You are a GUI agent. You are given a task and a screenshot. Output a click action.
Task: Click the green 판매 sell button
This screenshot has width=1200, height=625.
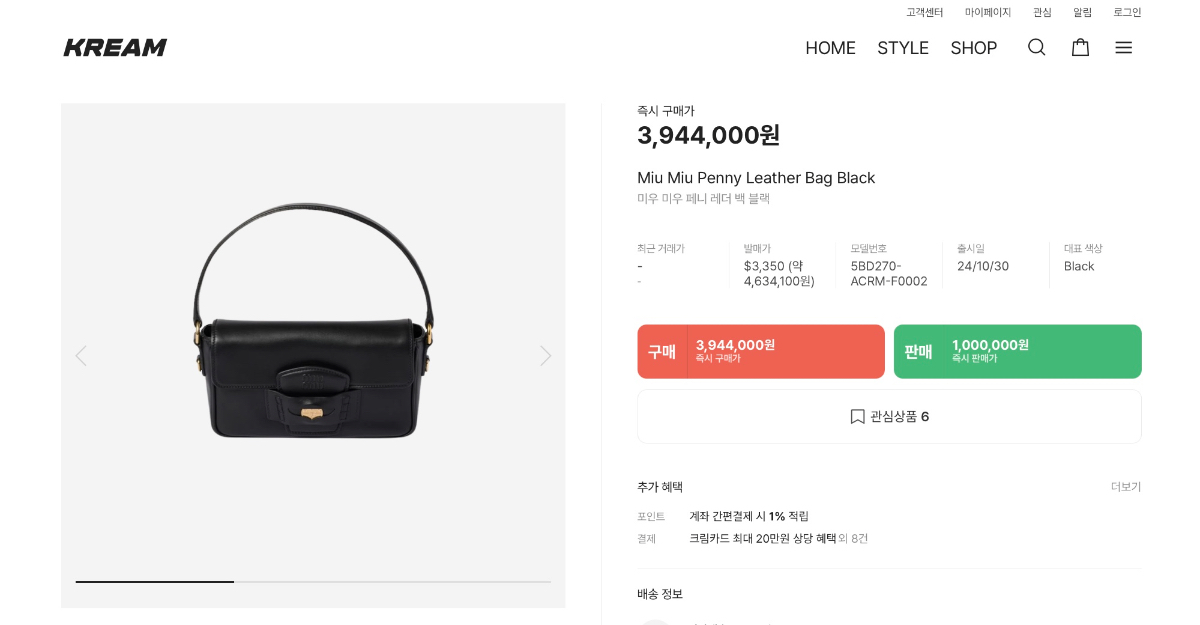click(1017, 351)
